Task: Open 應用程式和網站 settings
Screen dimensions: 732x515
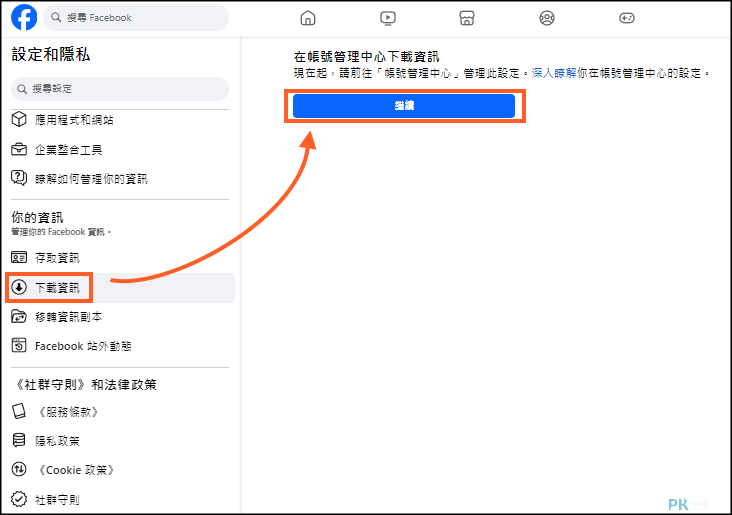Action: click(x=74, y=120)
